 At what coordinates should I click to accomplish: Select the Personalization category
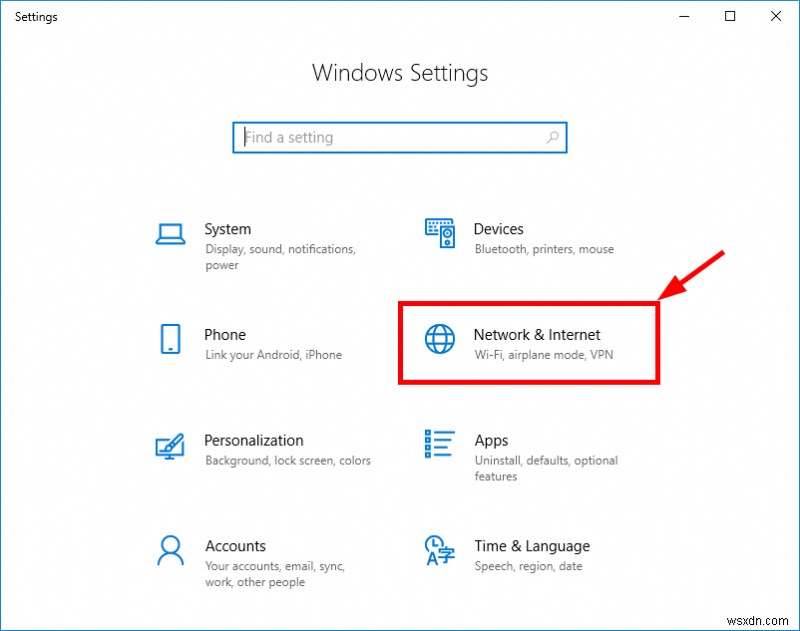click(x=254, y=441)
